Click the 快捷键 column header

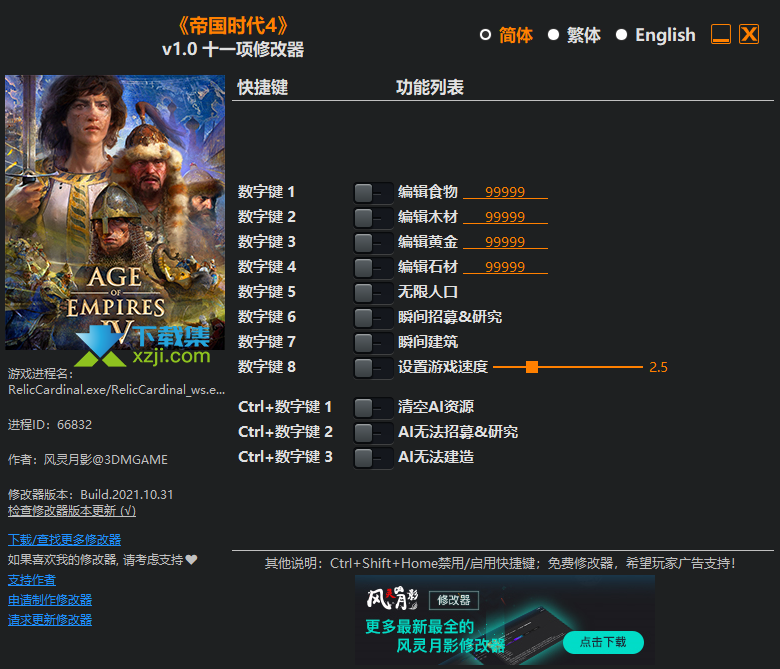click(x=263, y=87)
